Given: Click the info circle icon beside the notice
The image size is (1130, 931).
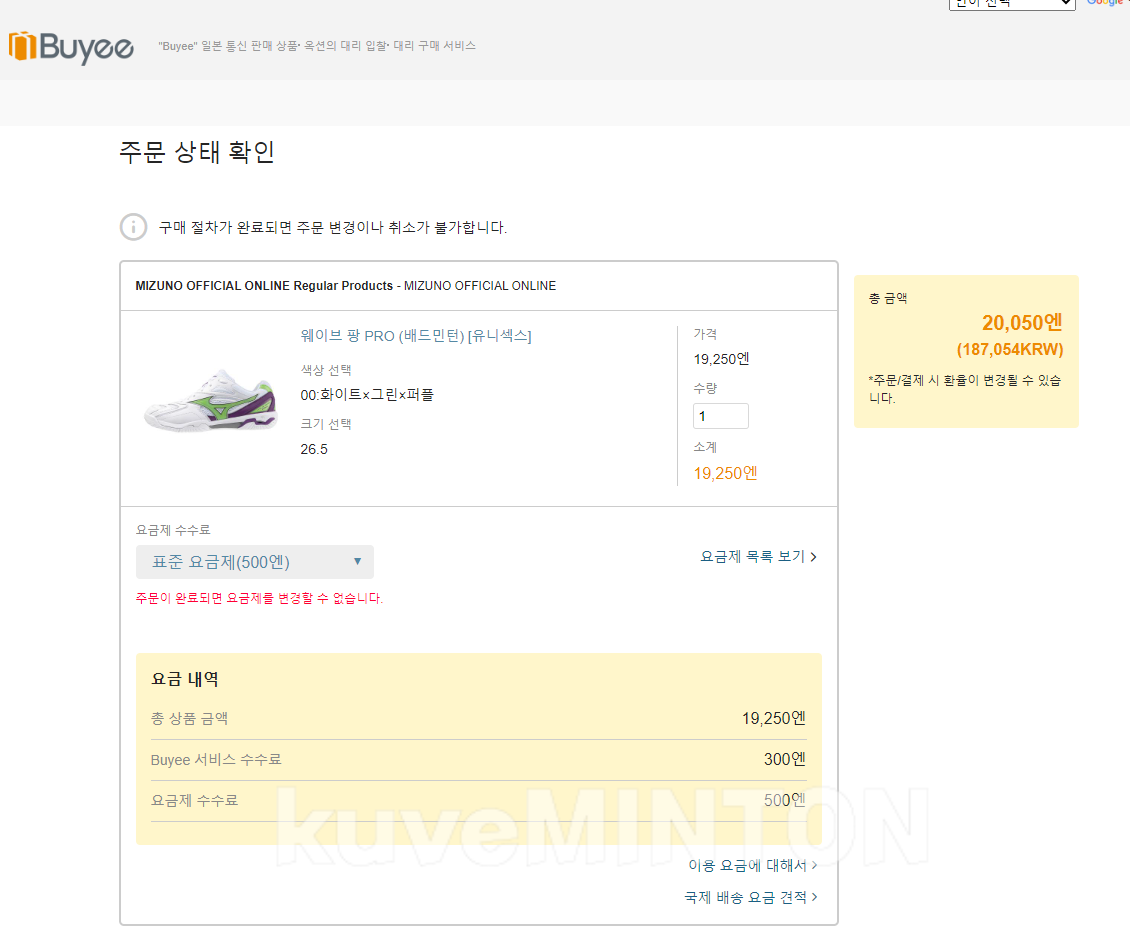Looking at the screenshot, I should [x=133, y=227].
